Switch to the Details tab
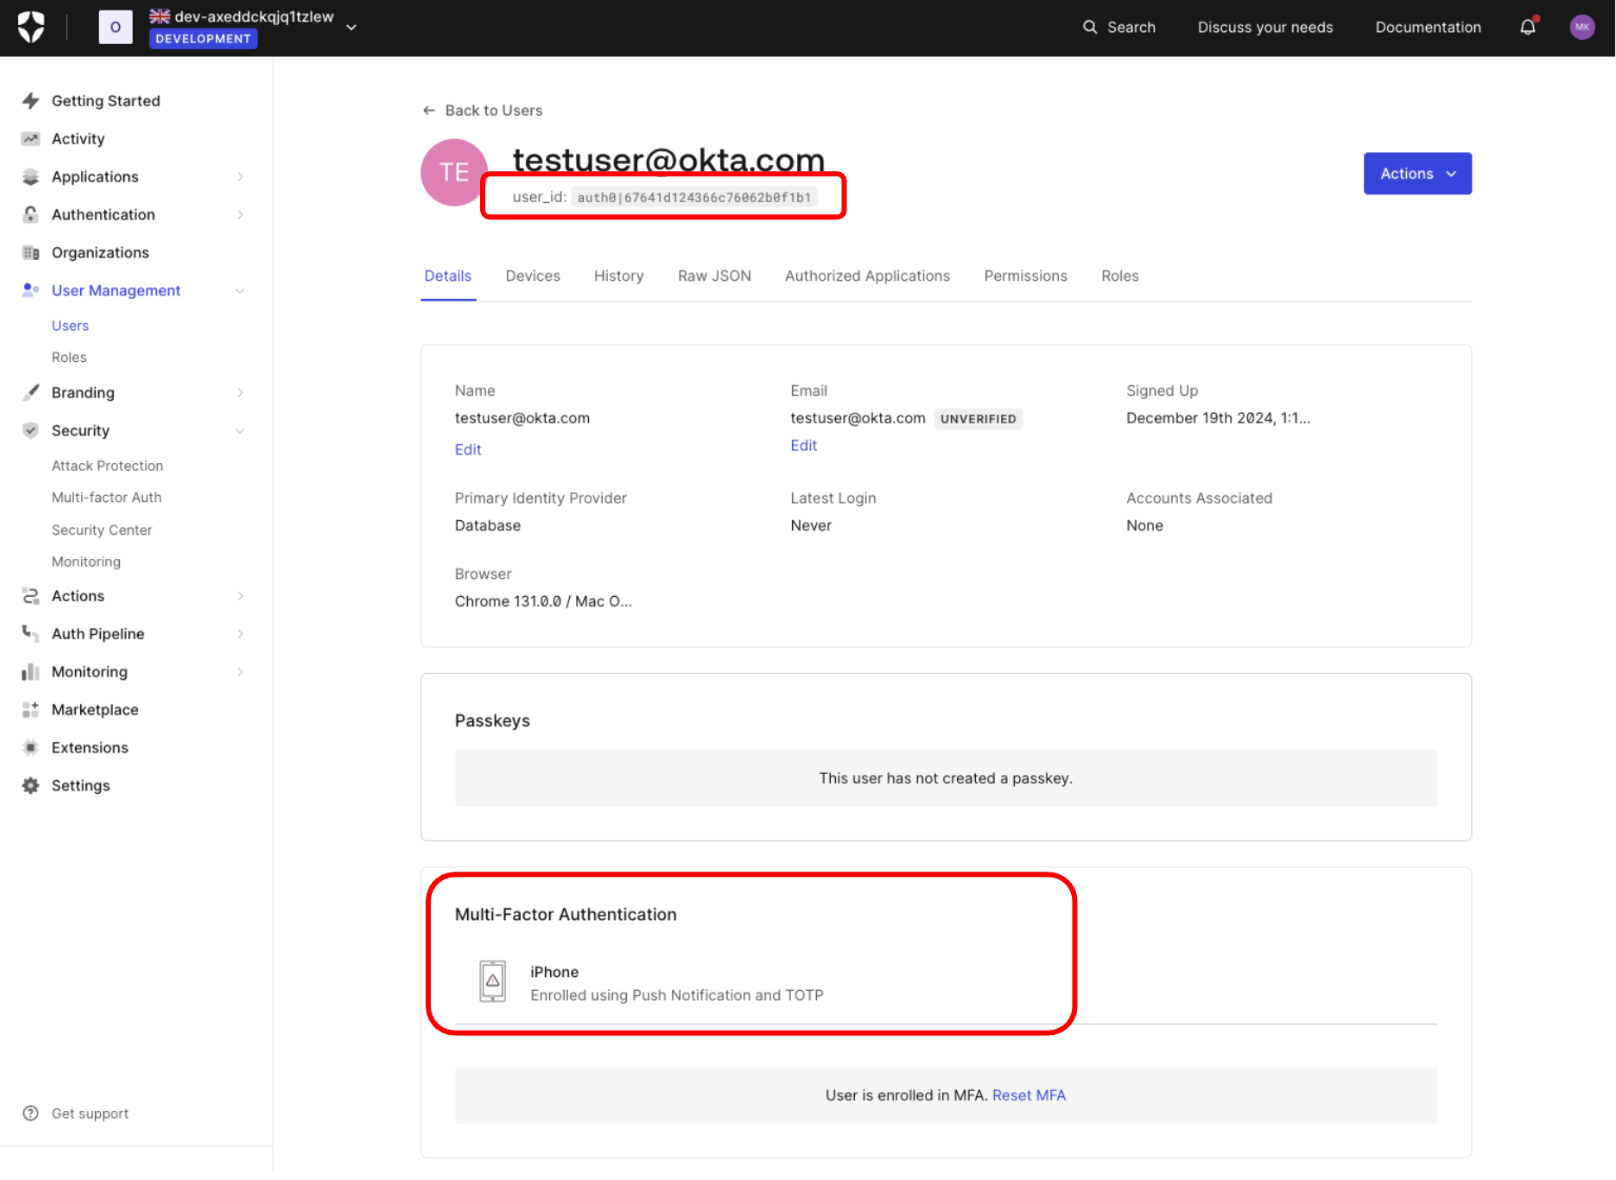The image size is (1616, 1180). point(448,276)
